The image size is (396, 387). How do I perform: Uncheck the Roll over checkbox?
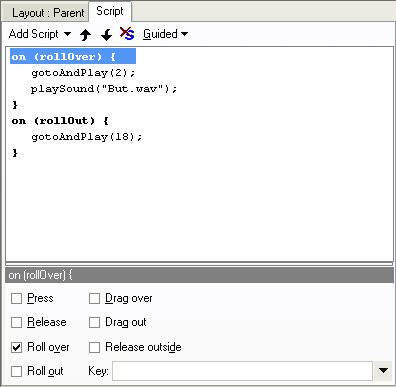[x=16, y=347]
